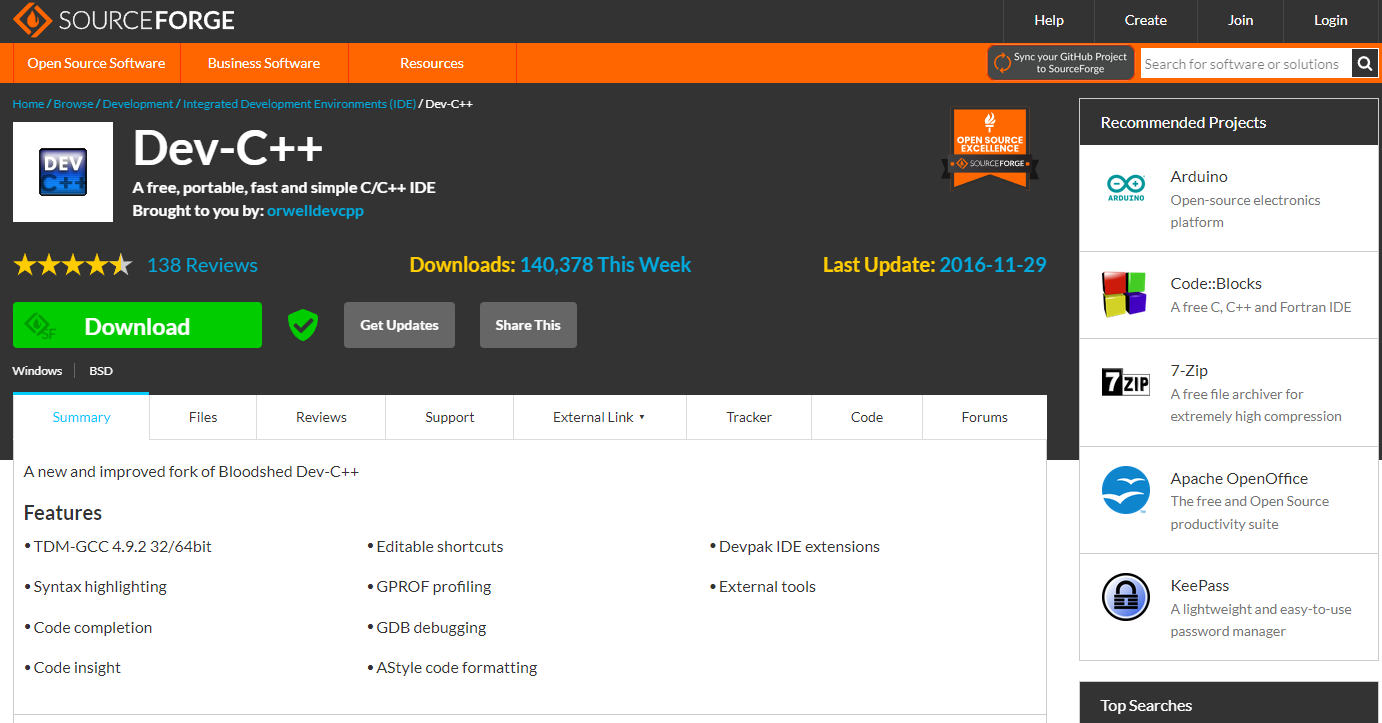Click the AStyle code formatting feature text
Viewport: 1382px width, 723px height.
pyautogui.click(x=456, y=667)
